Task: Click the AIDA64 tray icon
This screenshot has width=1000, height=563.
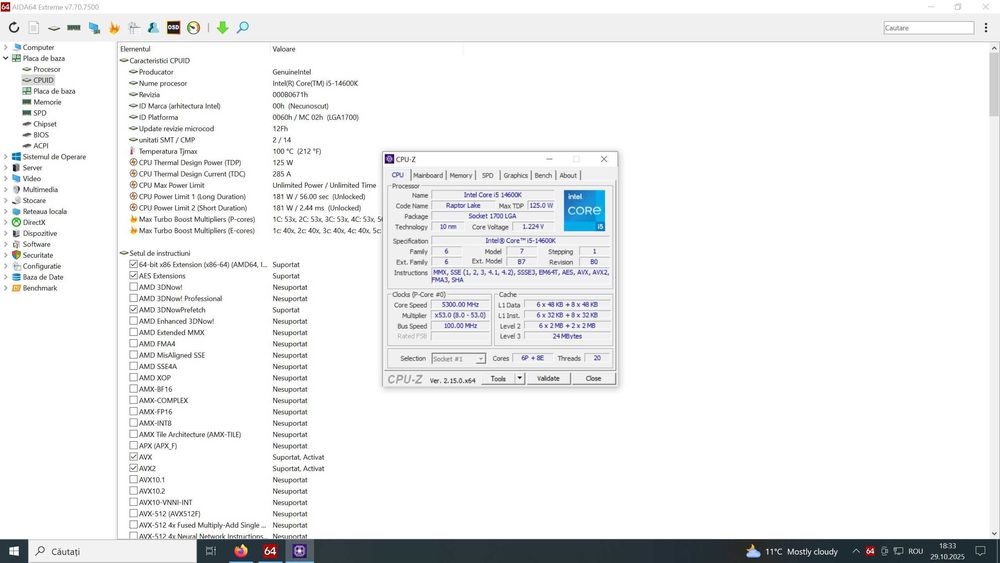Action: click(870, 551)
